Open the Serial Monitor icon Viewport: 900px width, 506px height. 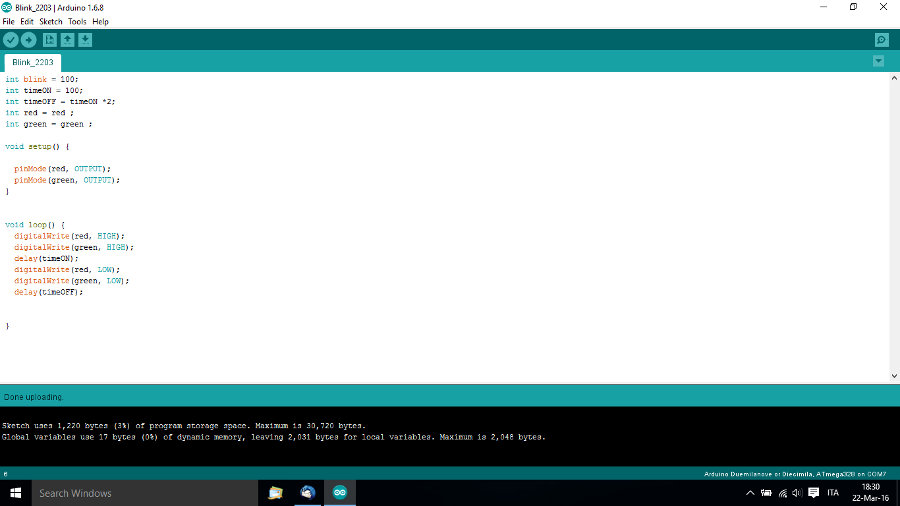pyautogui.click(x=882, y=40)
